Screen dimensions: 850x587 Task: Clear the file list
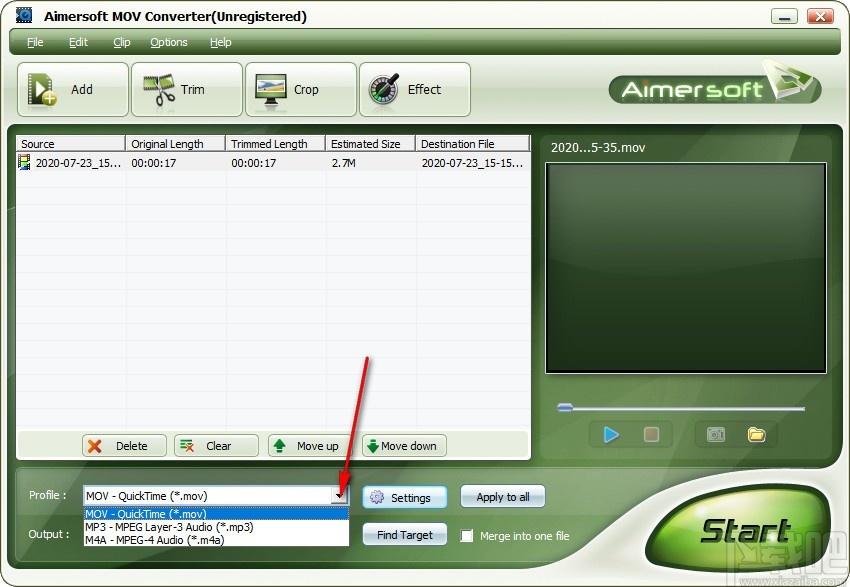tap(216, 446)
